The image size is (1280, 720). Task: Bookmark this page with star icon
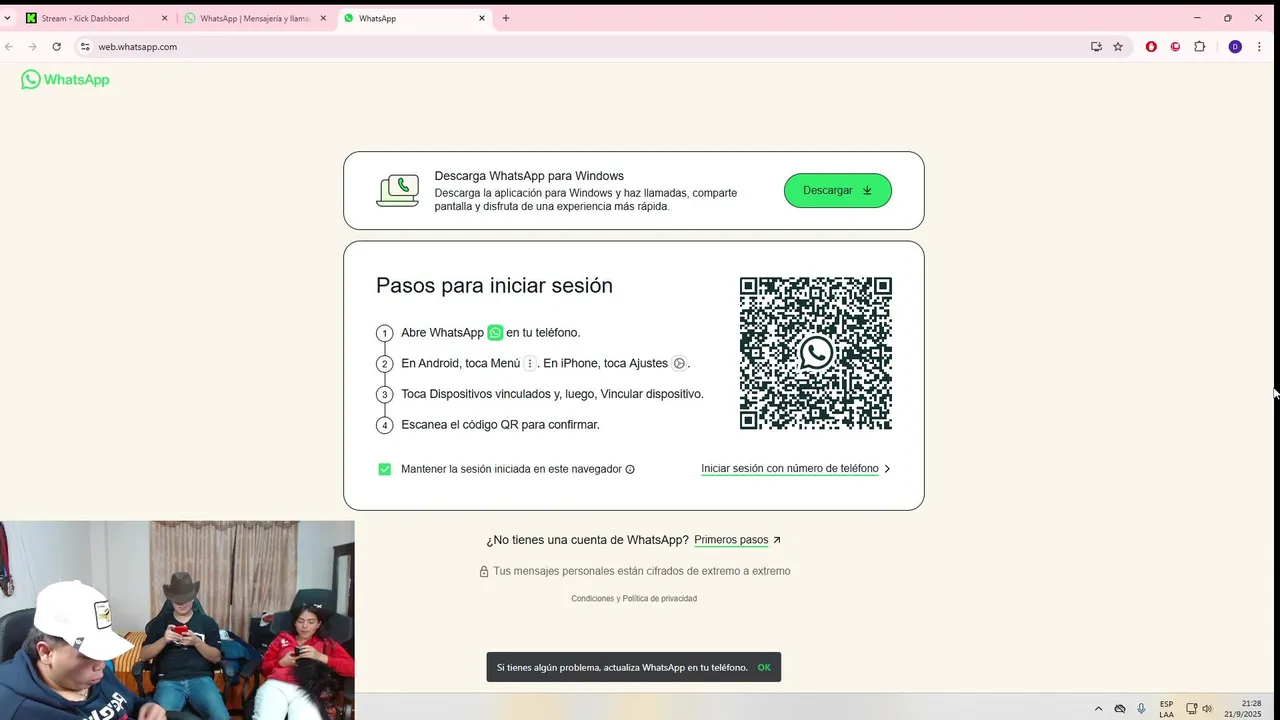click(1118, 47)
